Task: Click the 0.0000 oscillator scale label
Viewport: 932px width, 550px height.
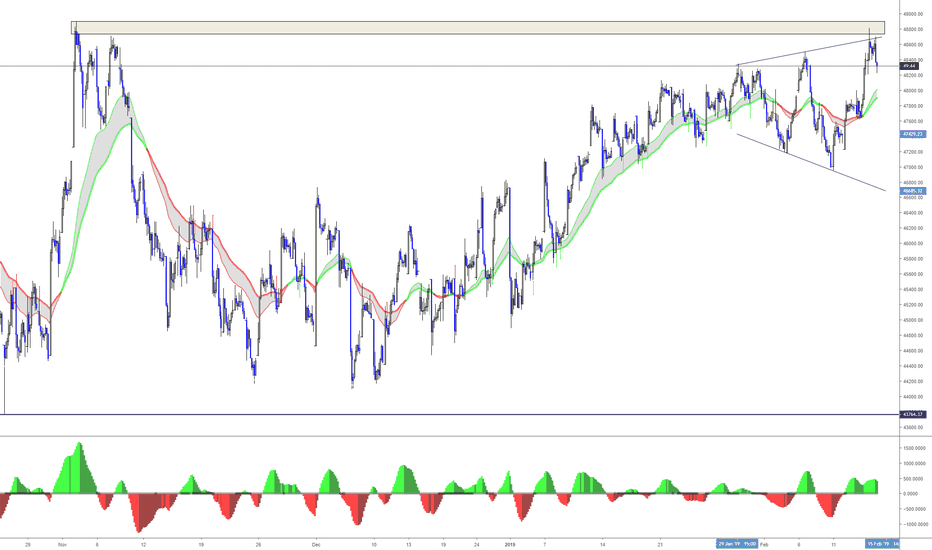Action: [913, 494]
